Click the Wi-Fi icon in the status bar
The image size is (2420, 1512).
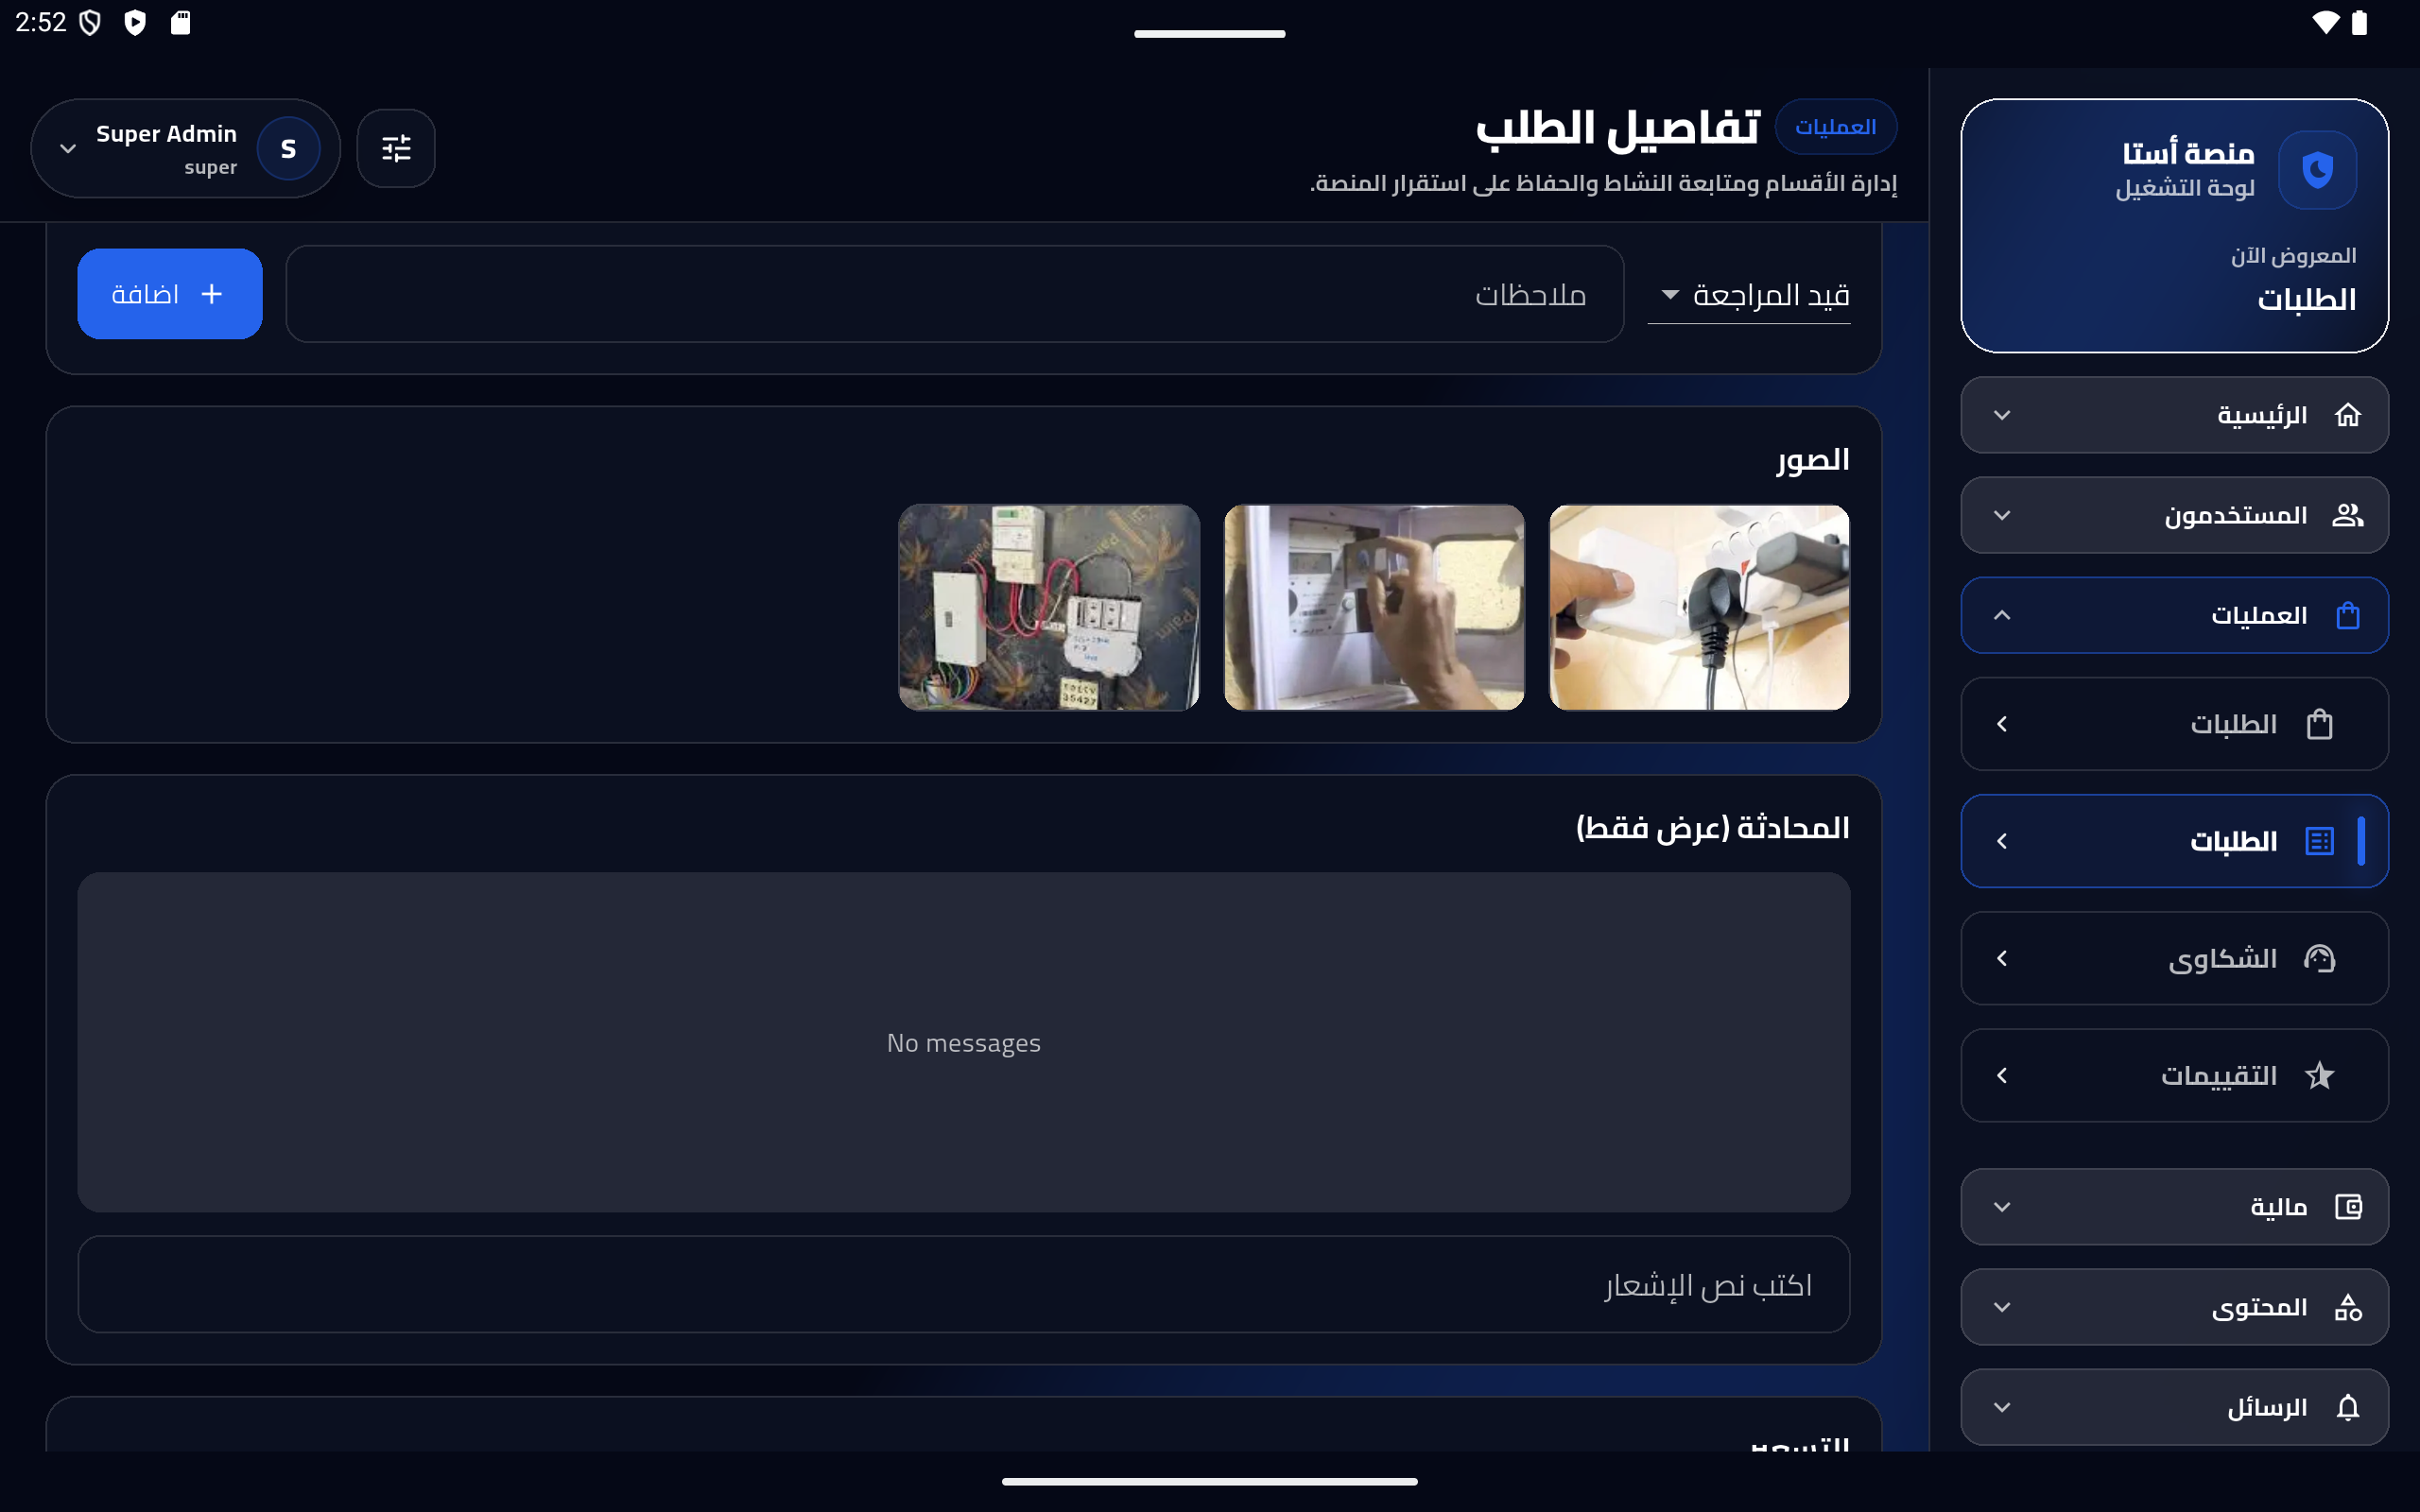click(2325, 22)
